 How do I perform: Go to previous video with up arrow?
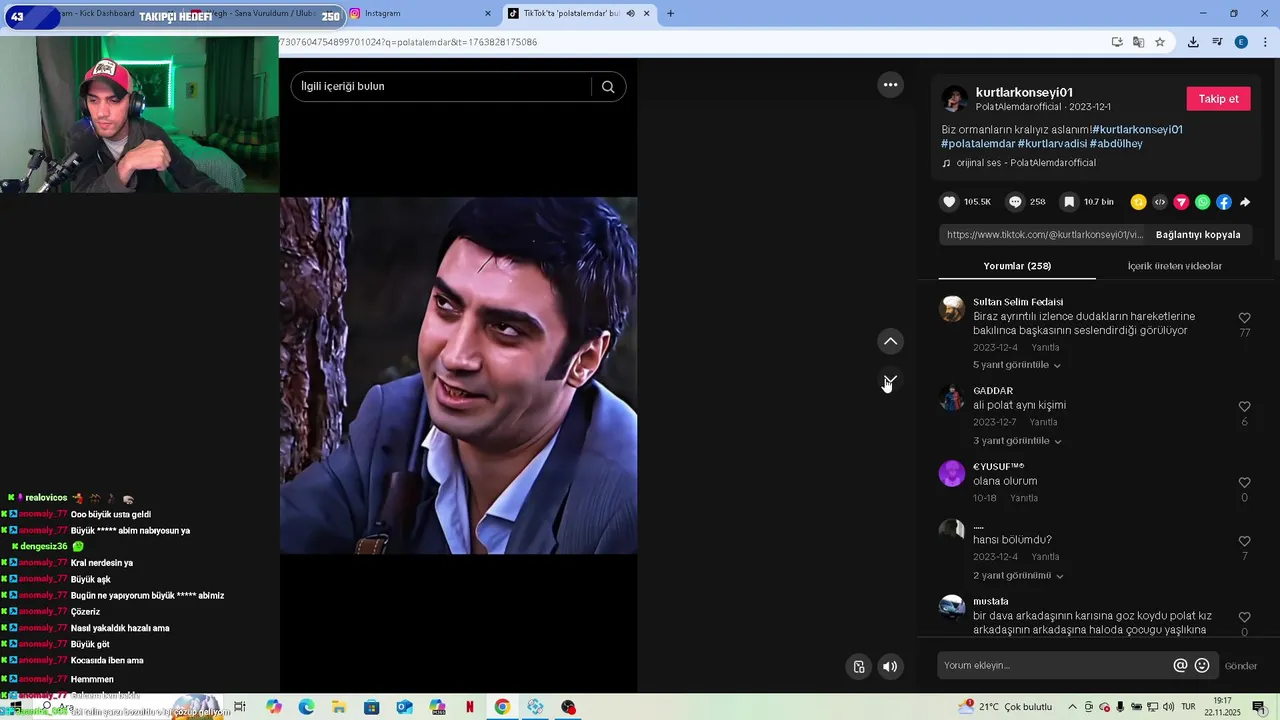tap(890, 342)
